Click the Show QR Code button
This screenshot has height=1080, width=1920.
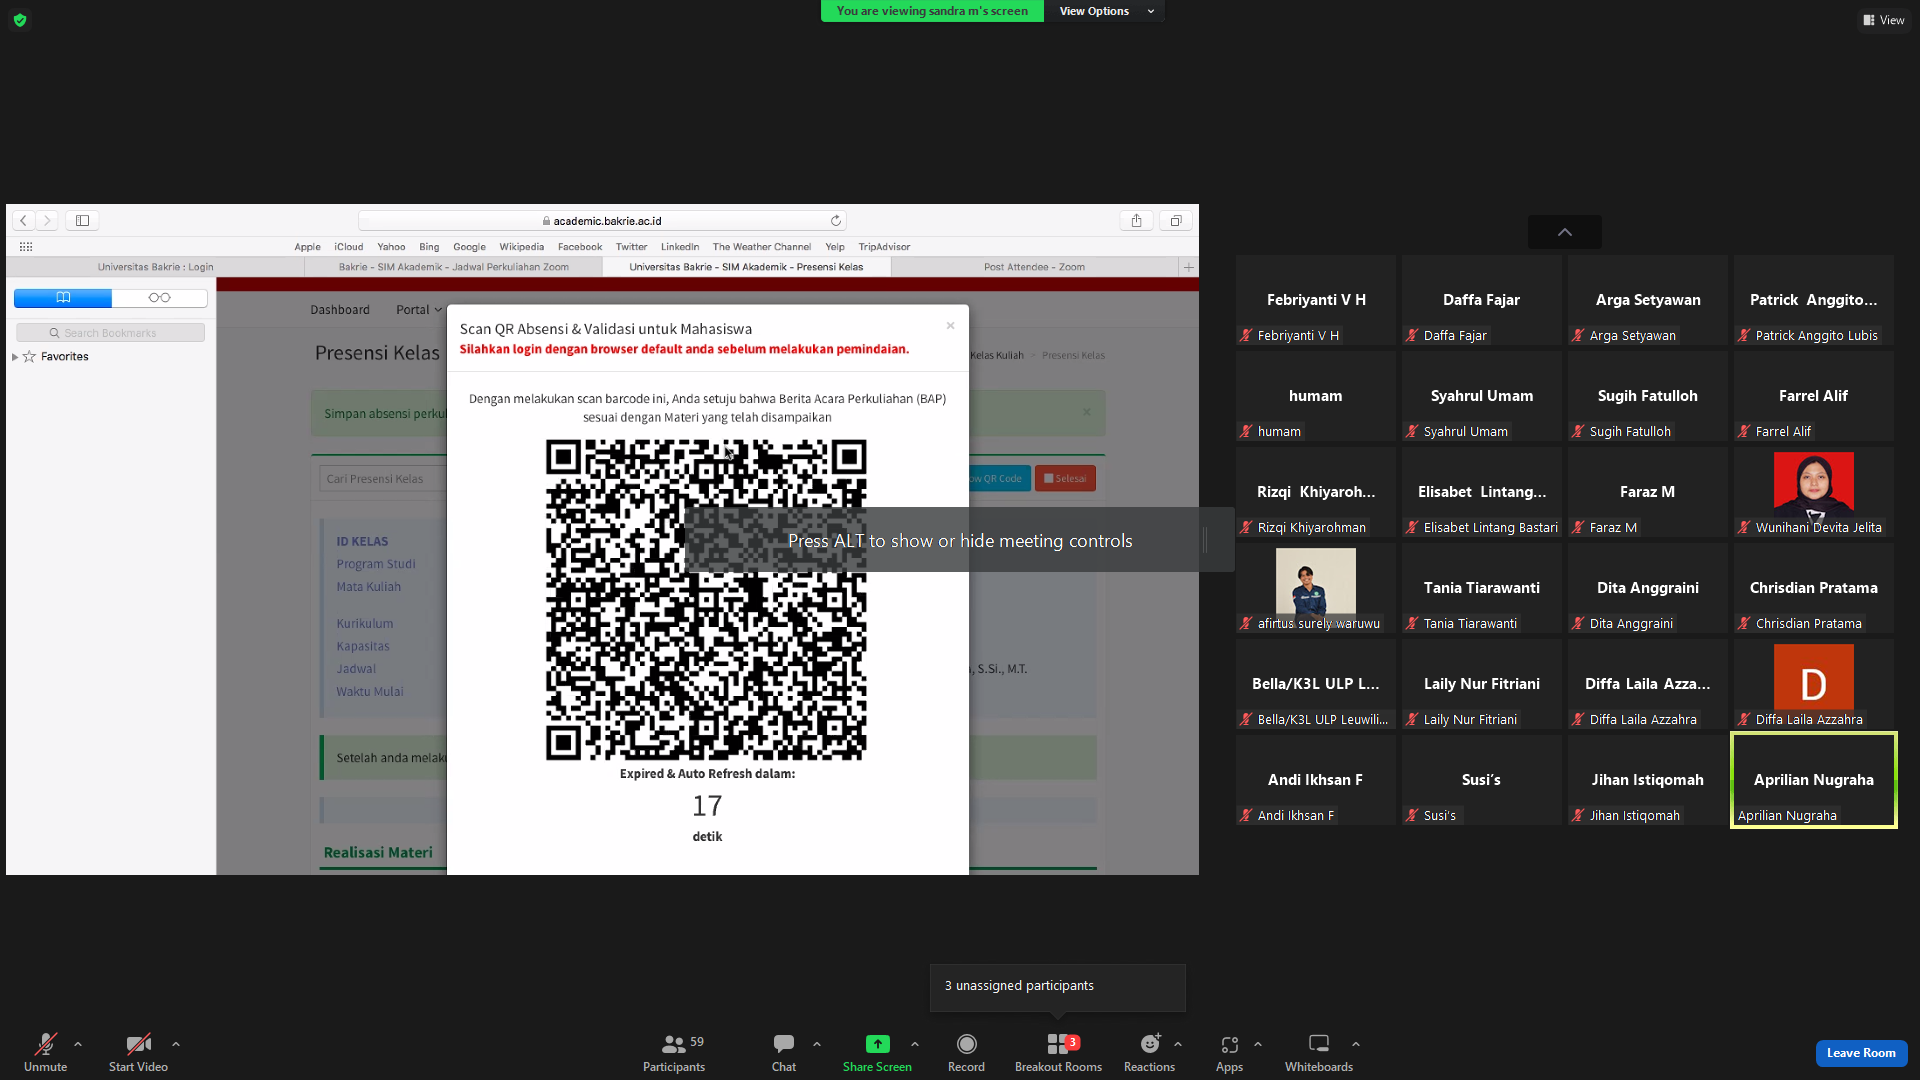[997, 479]
